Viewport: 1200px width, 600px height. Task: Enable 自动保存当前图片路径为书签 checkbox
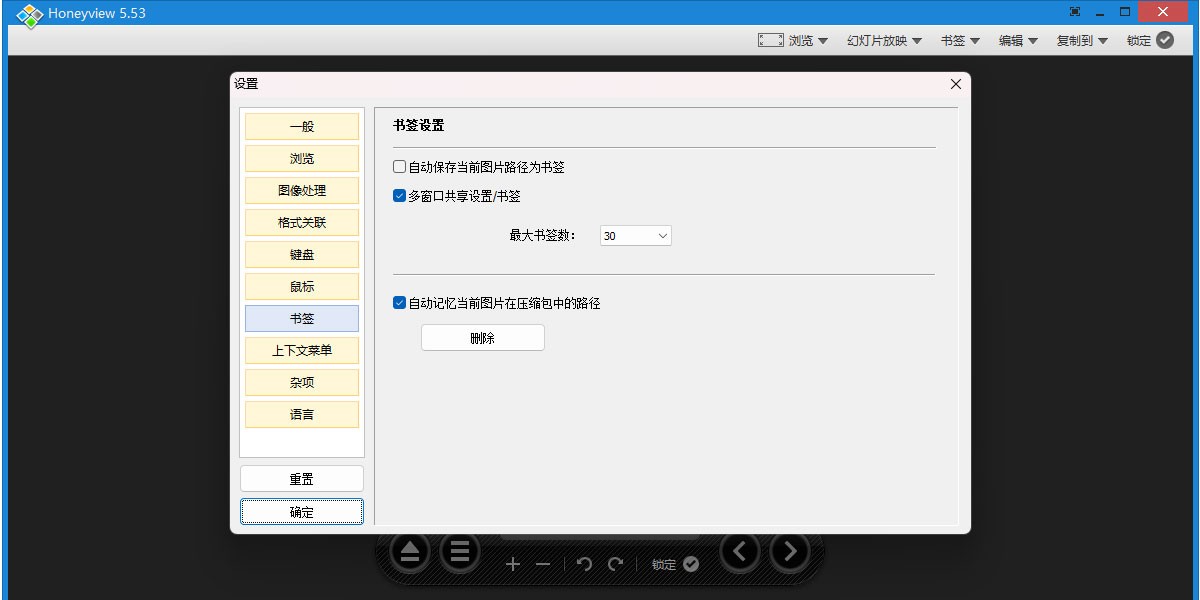pos(399,167)
